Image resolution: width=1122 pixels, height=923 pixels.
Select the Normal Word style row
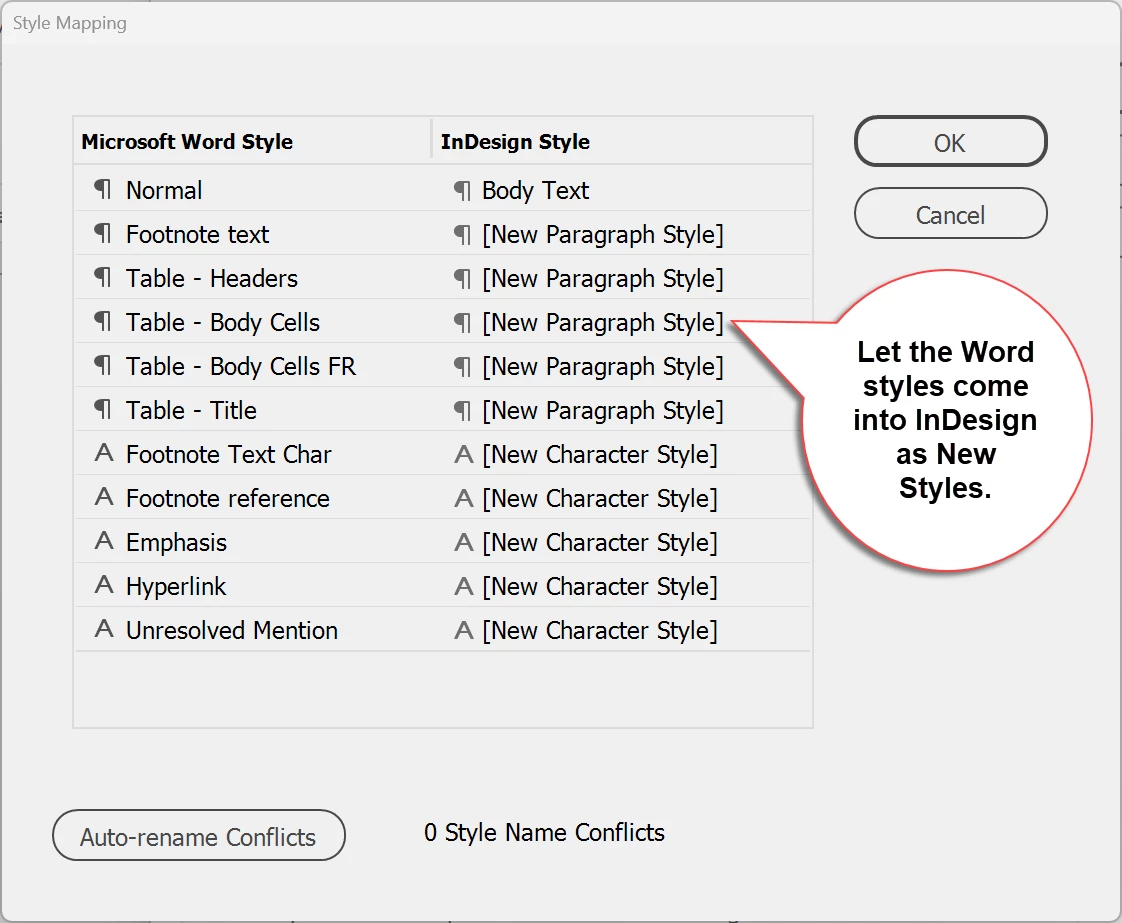click(x=164, y=190)
